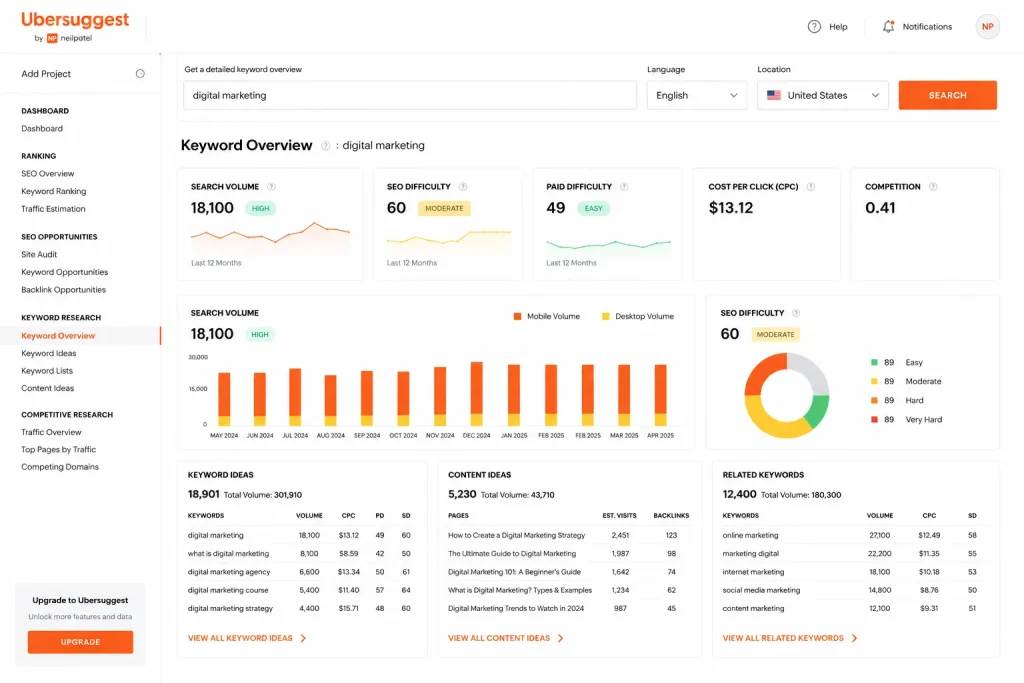
Task: Click info icon next to Paid Difficulty
Action: (624, 187)
